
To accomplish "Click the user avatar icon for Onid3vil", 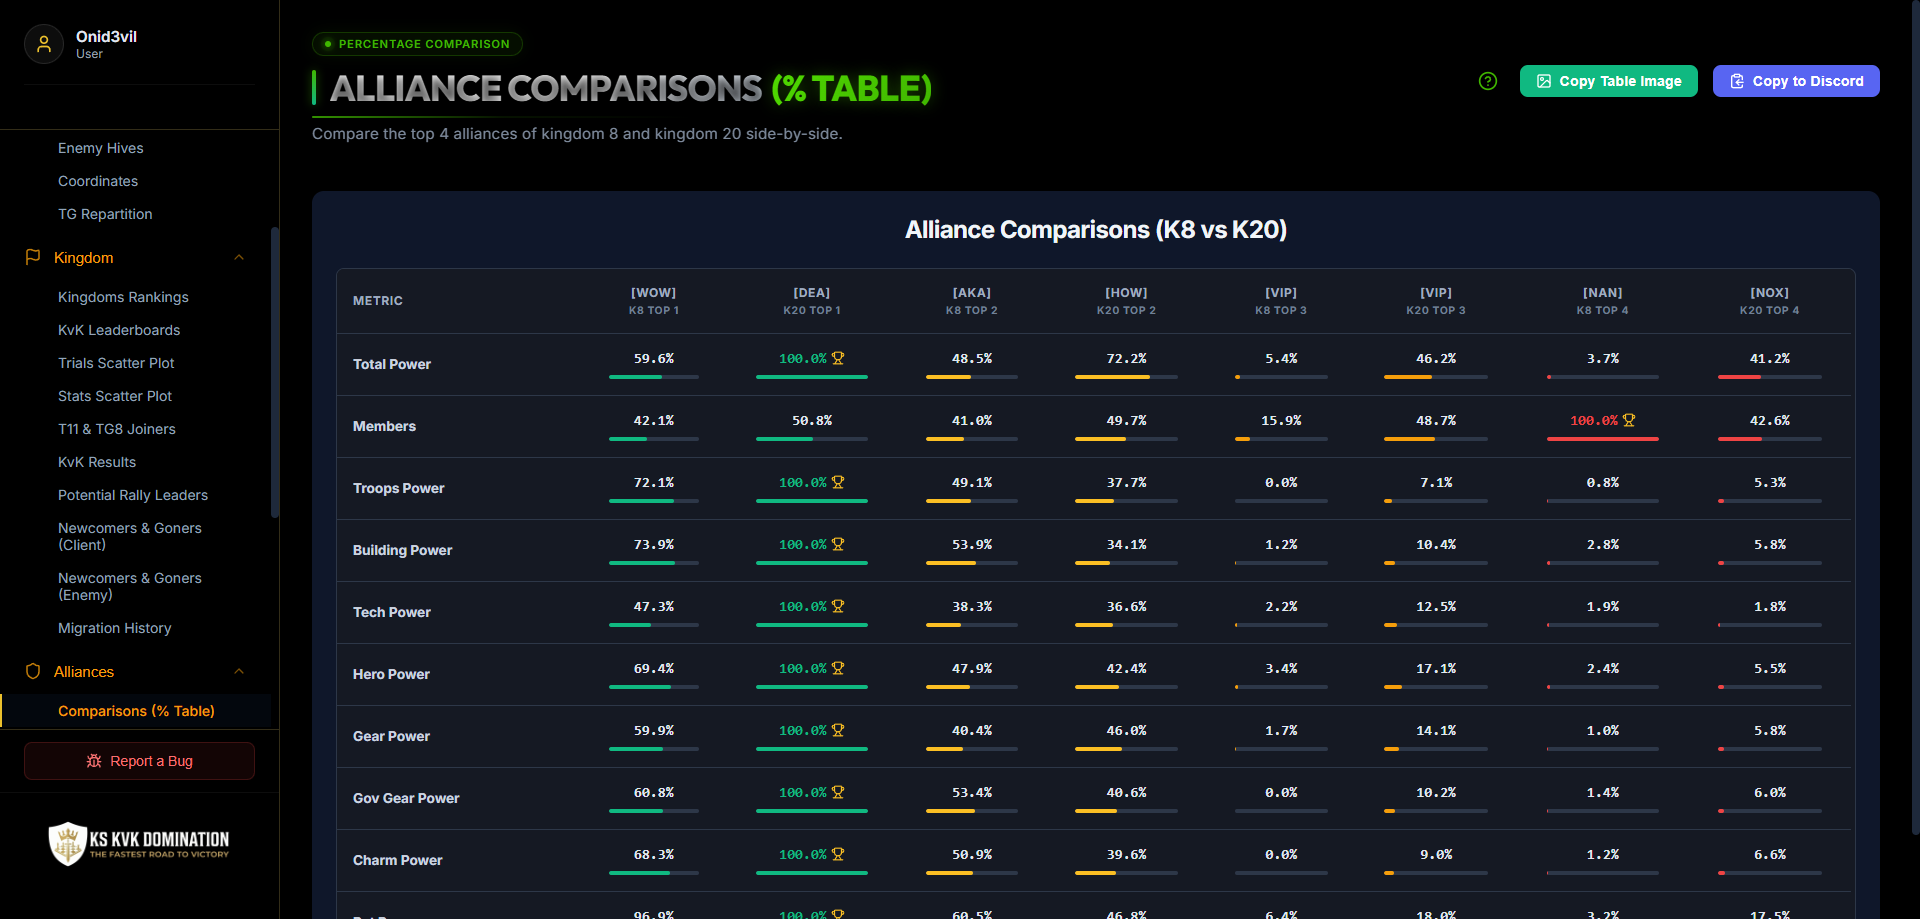I will (44, 44).
